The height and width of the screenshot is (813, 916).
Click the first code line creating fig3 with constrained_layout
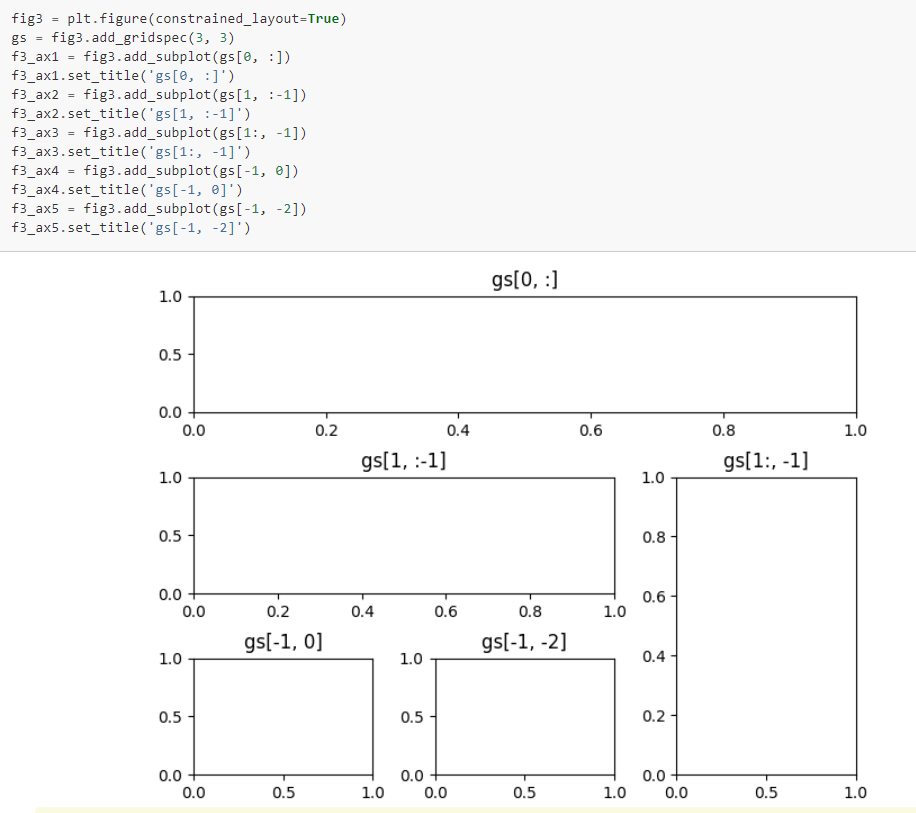point(179,19)
